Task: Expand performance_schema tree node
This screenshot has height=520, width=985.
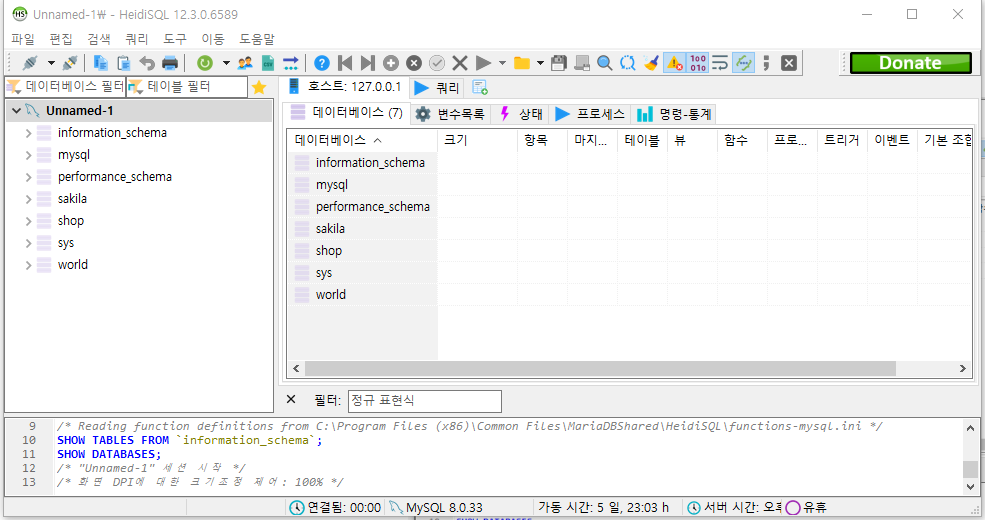Action: tap(28, 177)
